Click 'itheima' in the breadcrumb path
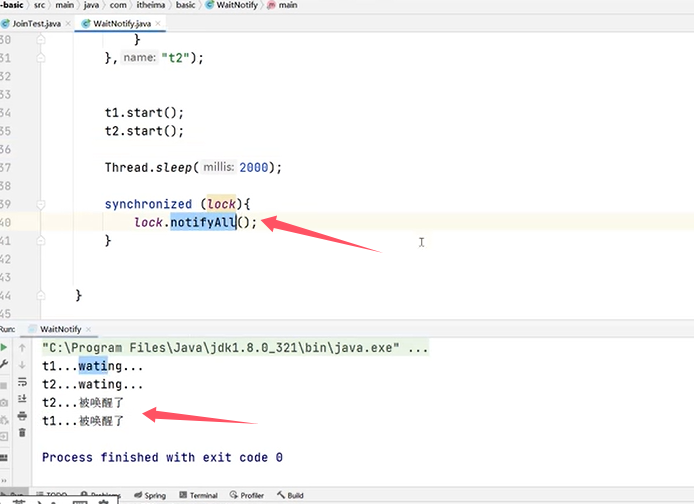694x504 pixels. point(151,5)
